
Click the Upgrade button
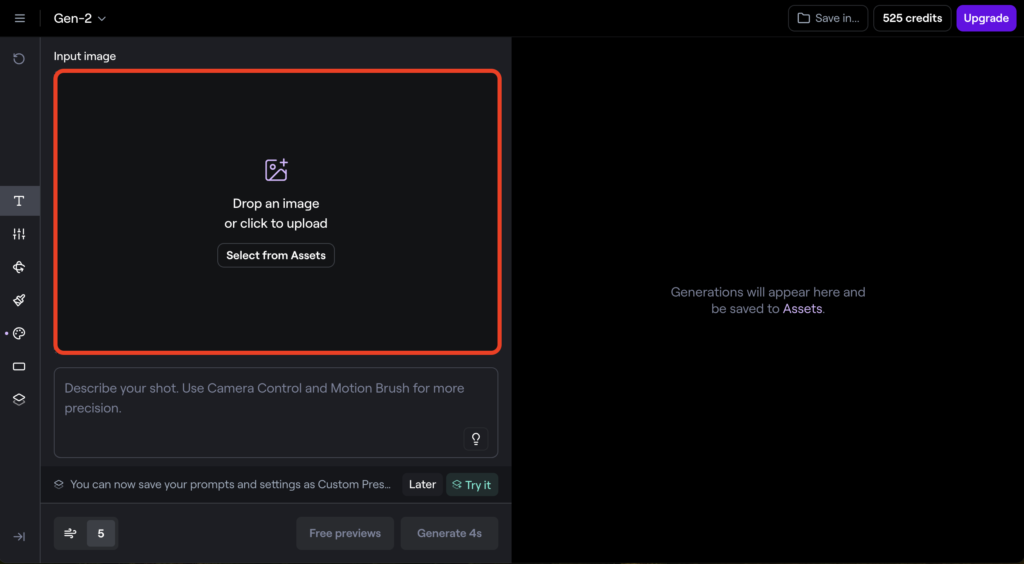click(985, 18)
